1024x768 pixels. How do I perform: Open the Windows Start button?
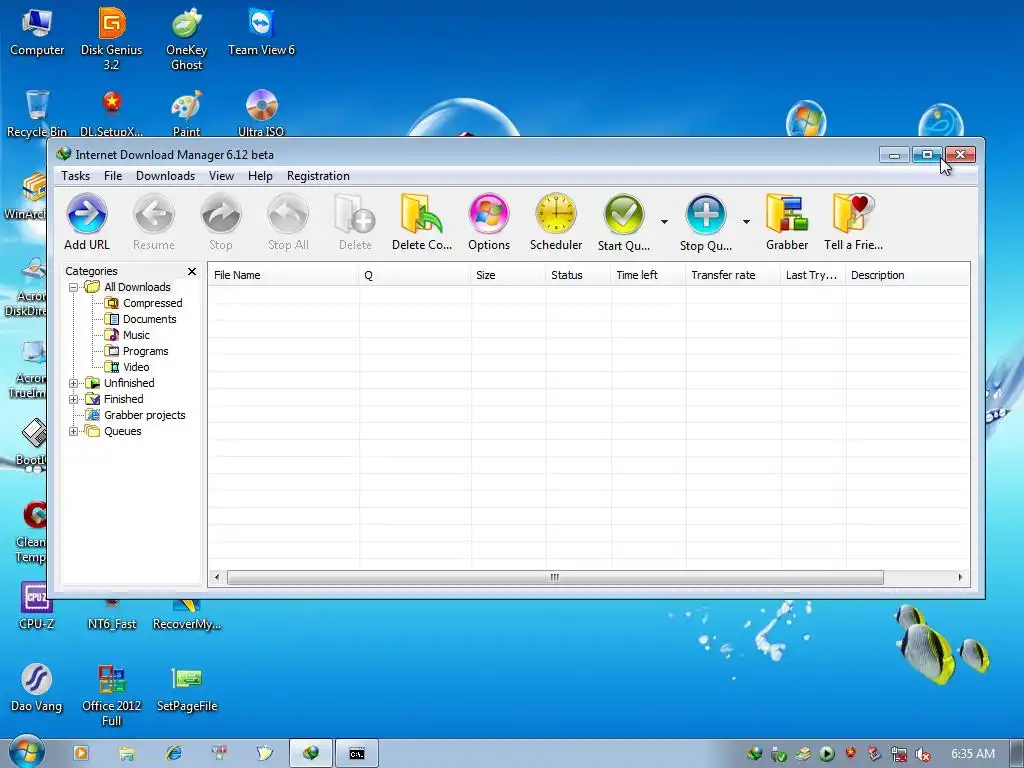click(25, 752)
